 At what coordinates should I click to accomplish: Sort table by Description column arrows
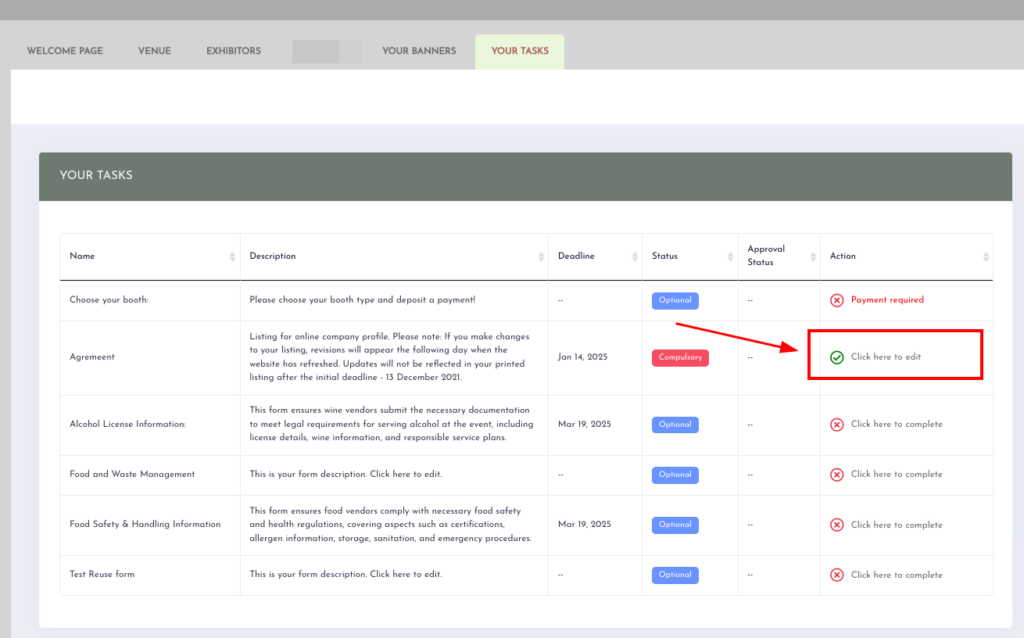tap(540, 257)
